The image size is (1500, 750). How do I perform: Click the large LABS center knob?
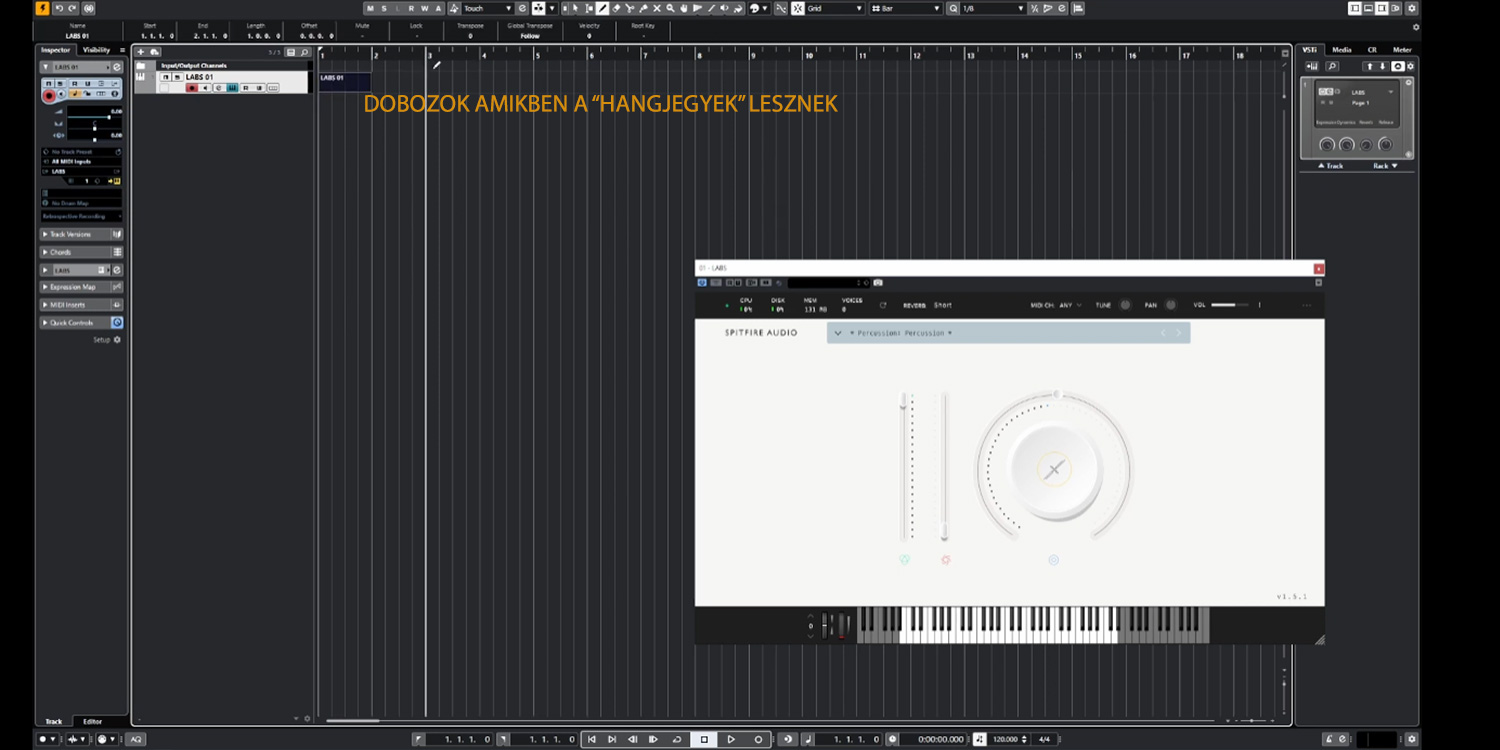[x=1053, y=469]
